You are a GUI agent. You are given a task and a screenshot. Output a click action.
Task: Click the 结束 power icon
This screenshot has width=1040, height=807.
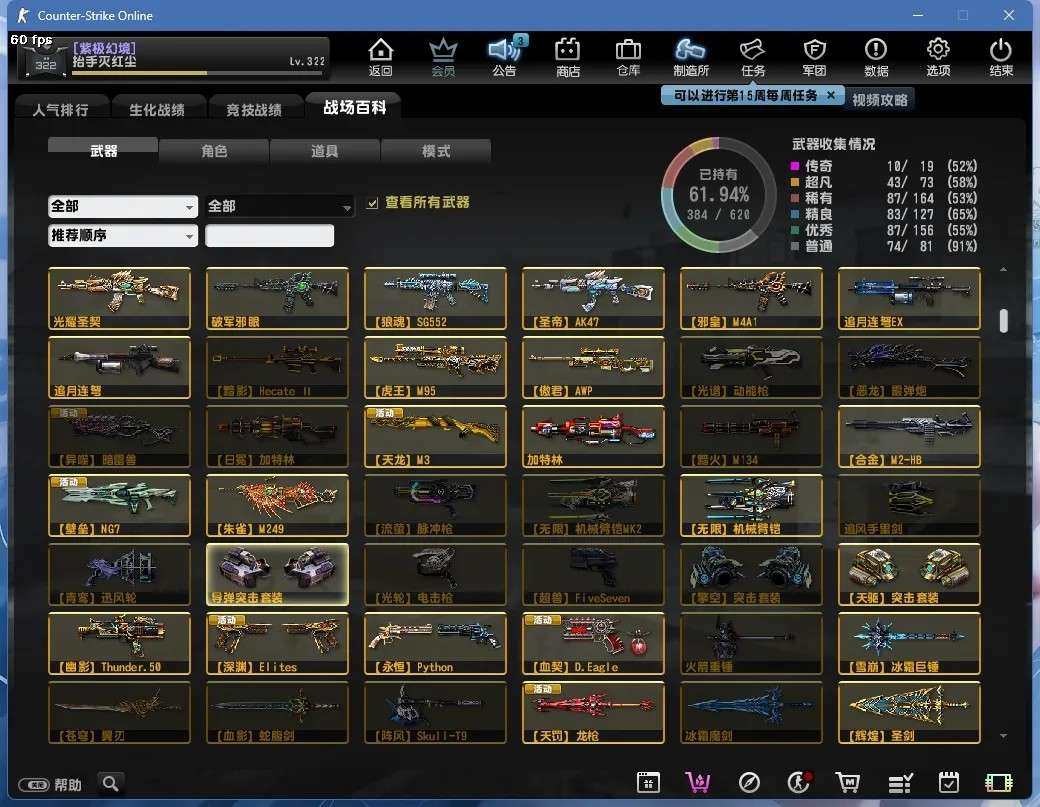pos(1000,56)
